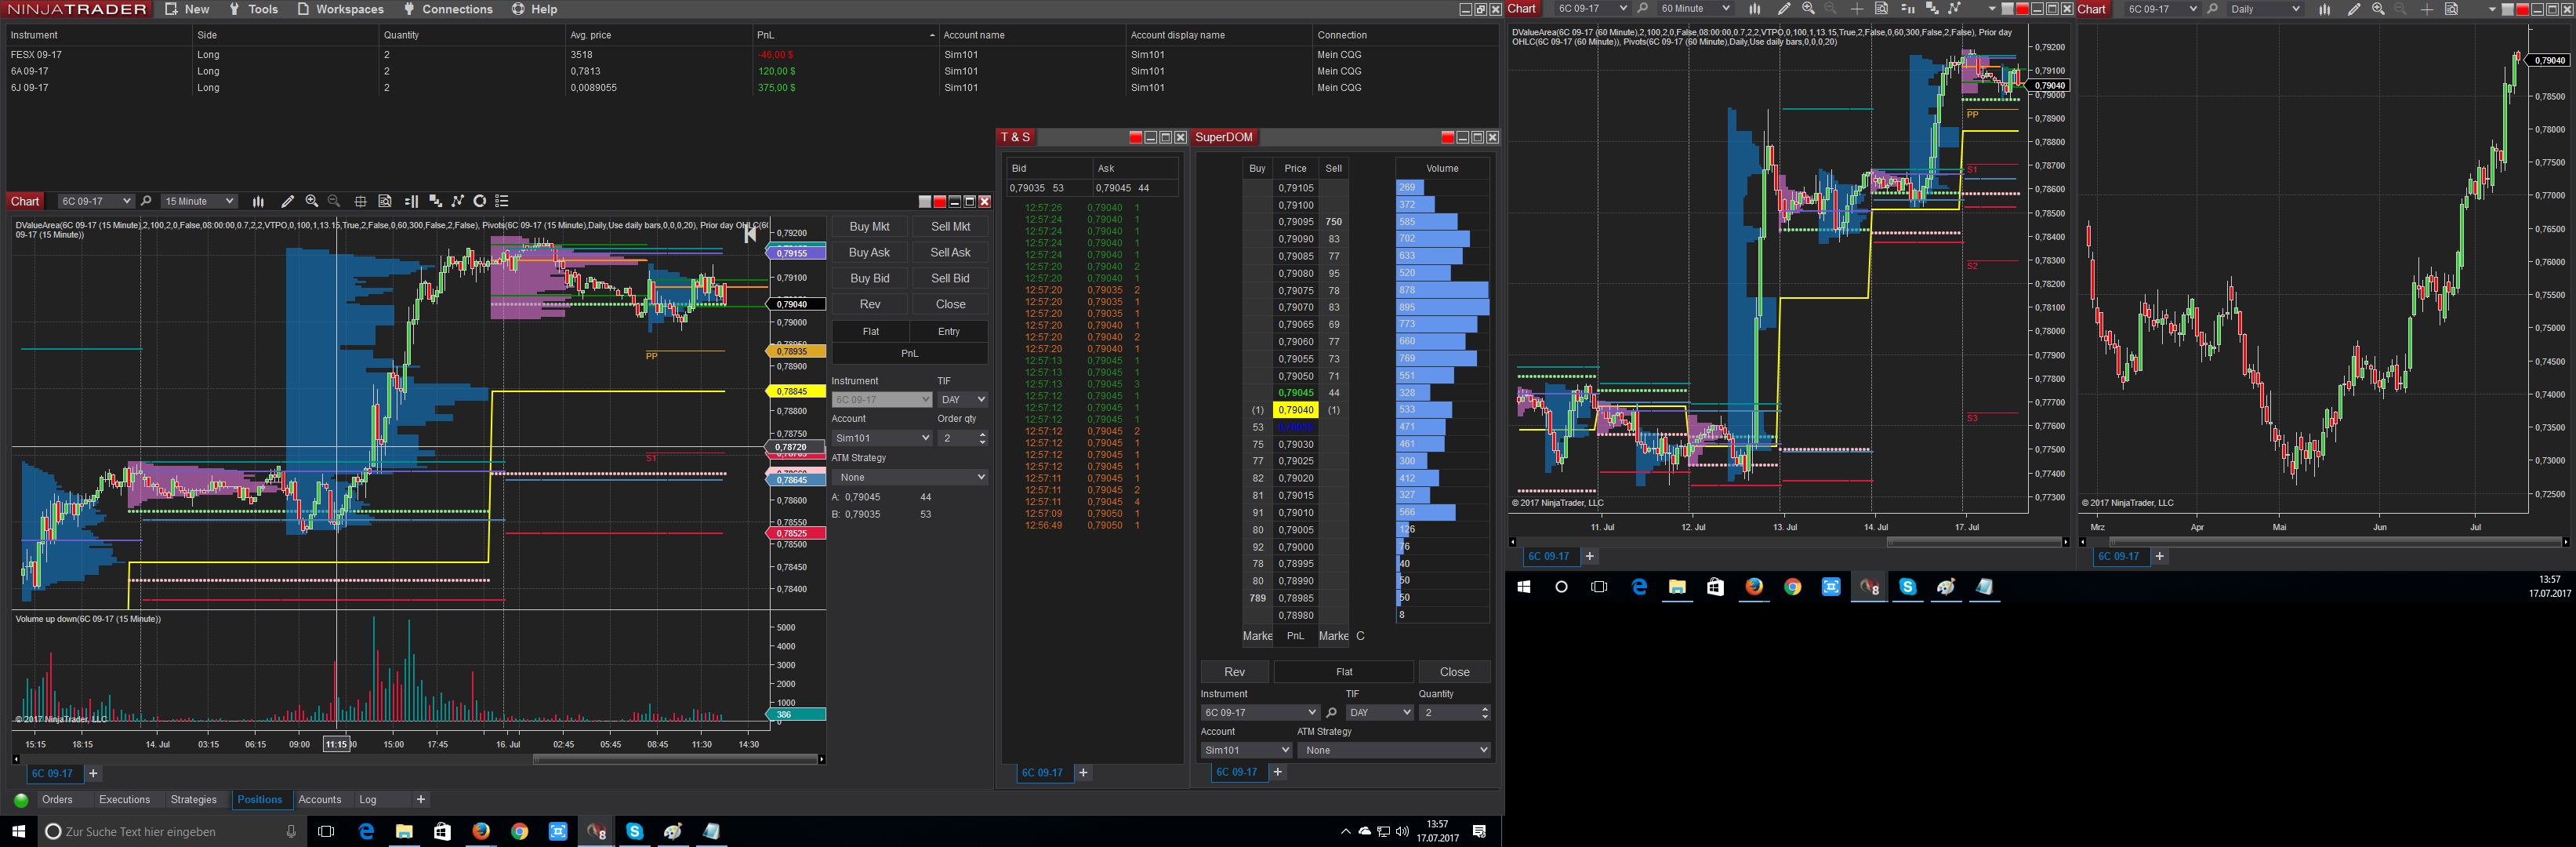This screenshot has height=847, width=2576.
Task: Click the Sell Bid button
Action: click(950, 279)
